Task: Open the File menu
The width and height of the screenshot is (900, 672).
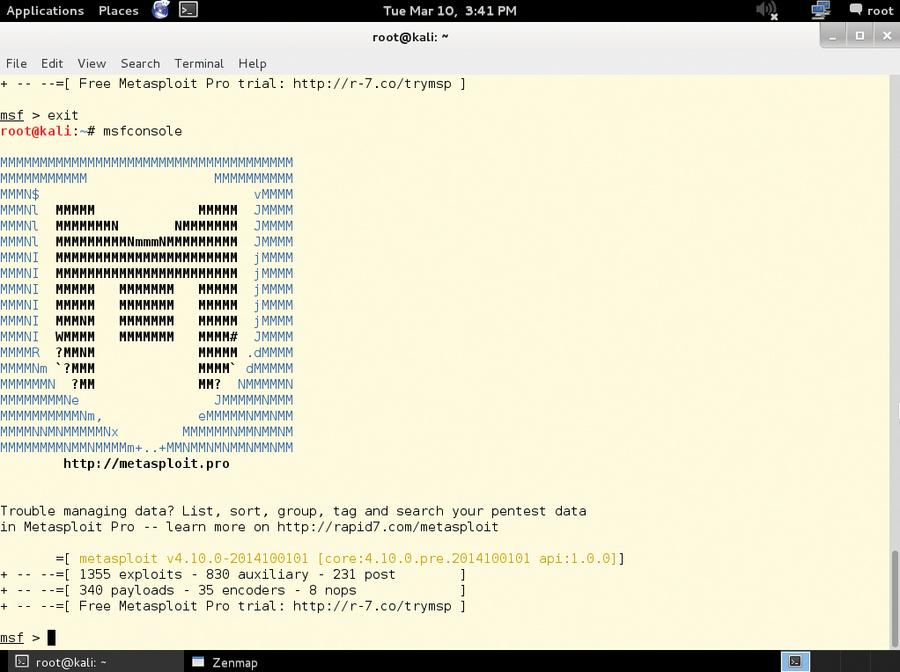Action: tap(16, 64)
